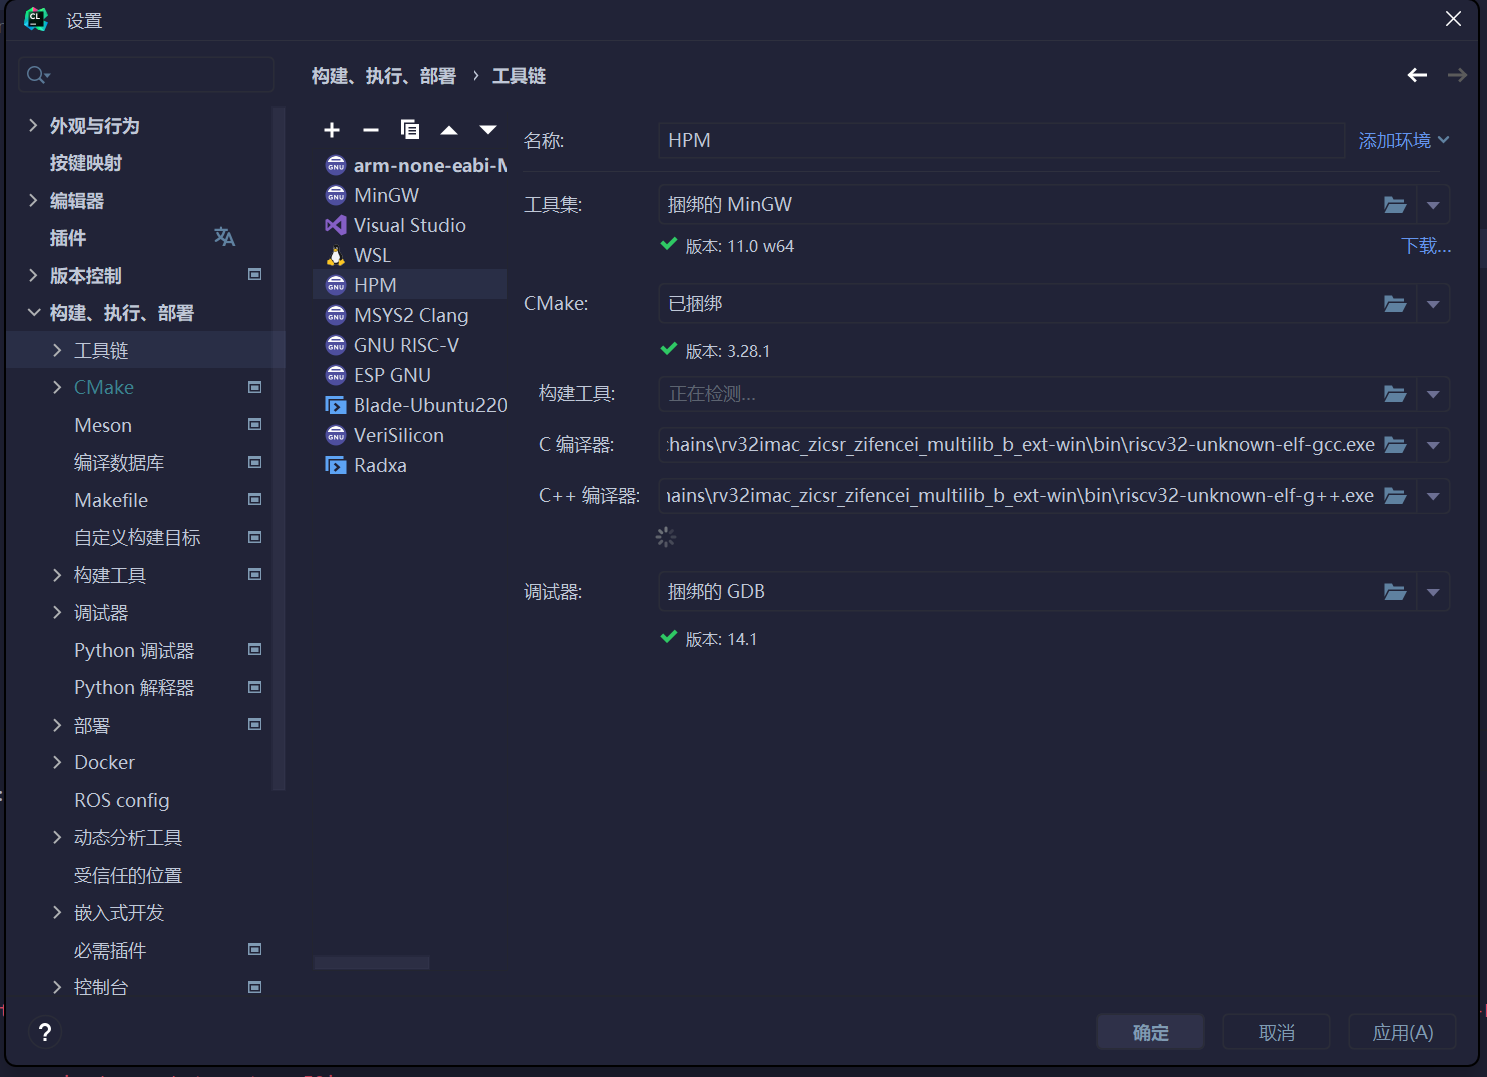Select the Radxa toolchain
1487x1077 pixels.
pos(410,465)
